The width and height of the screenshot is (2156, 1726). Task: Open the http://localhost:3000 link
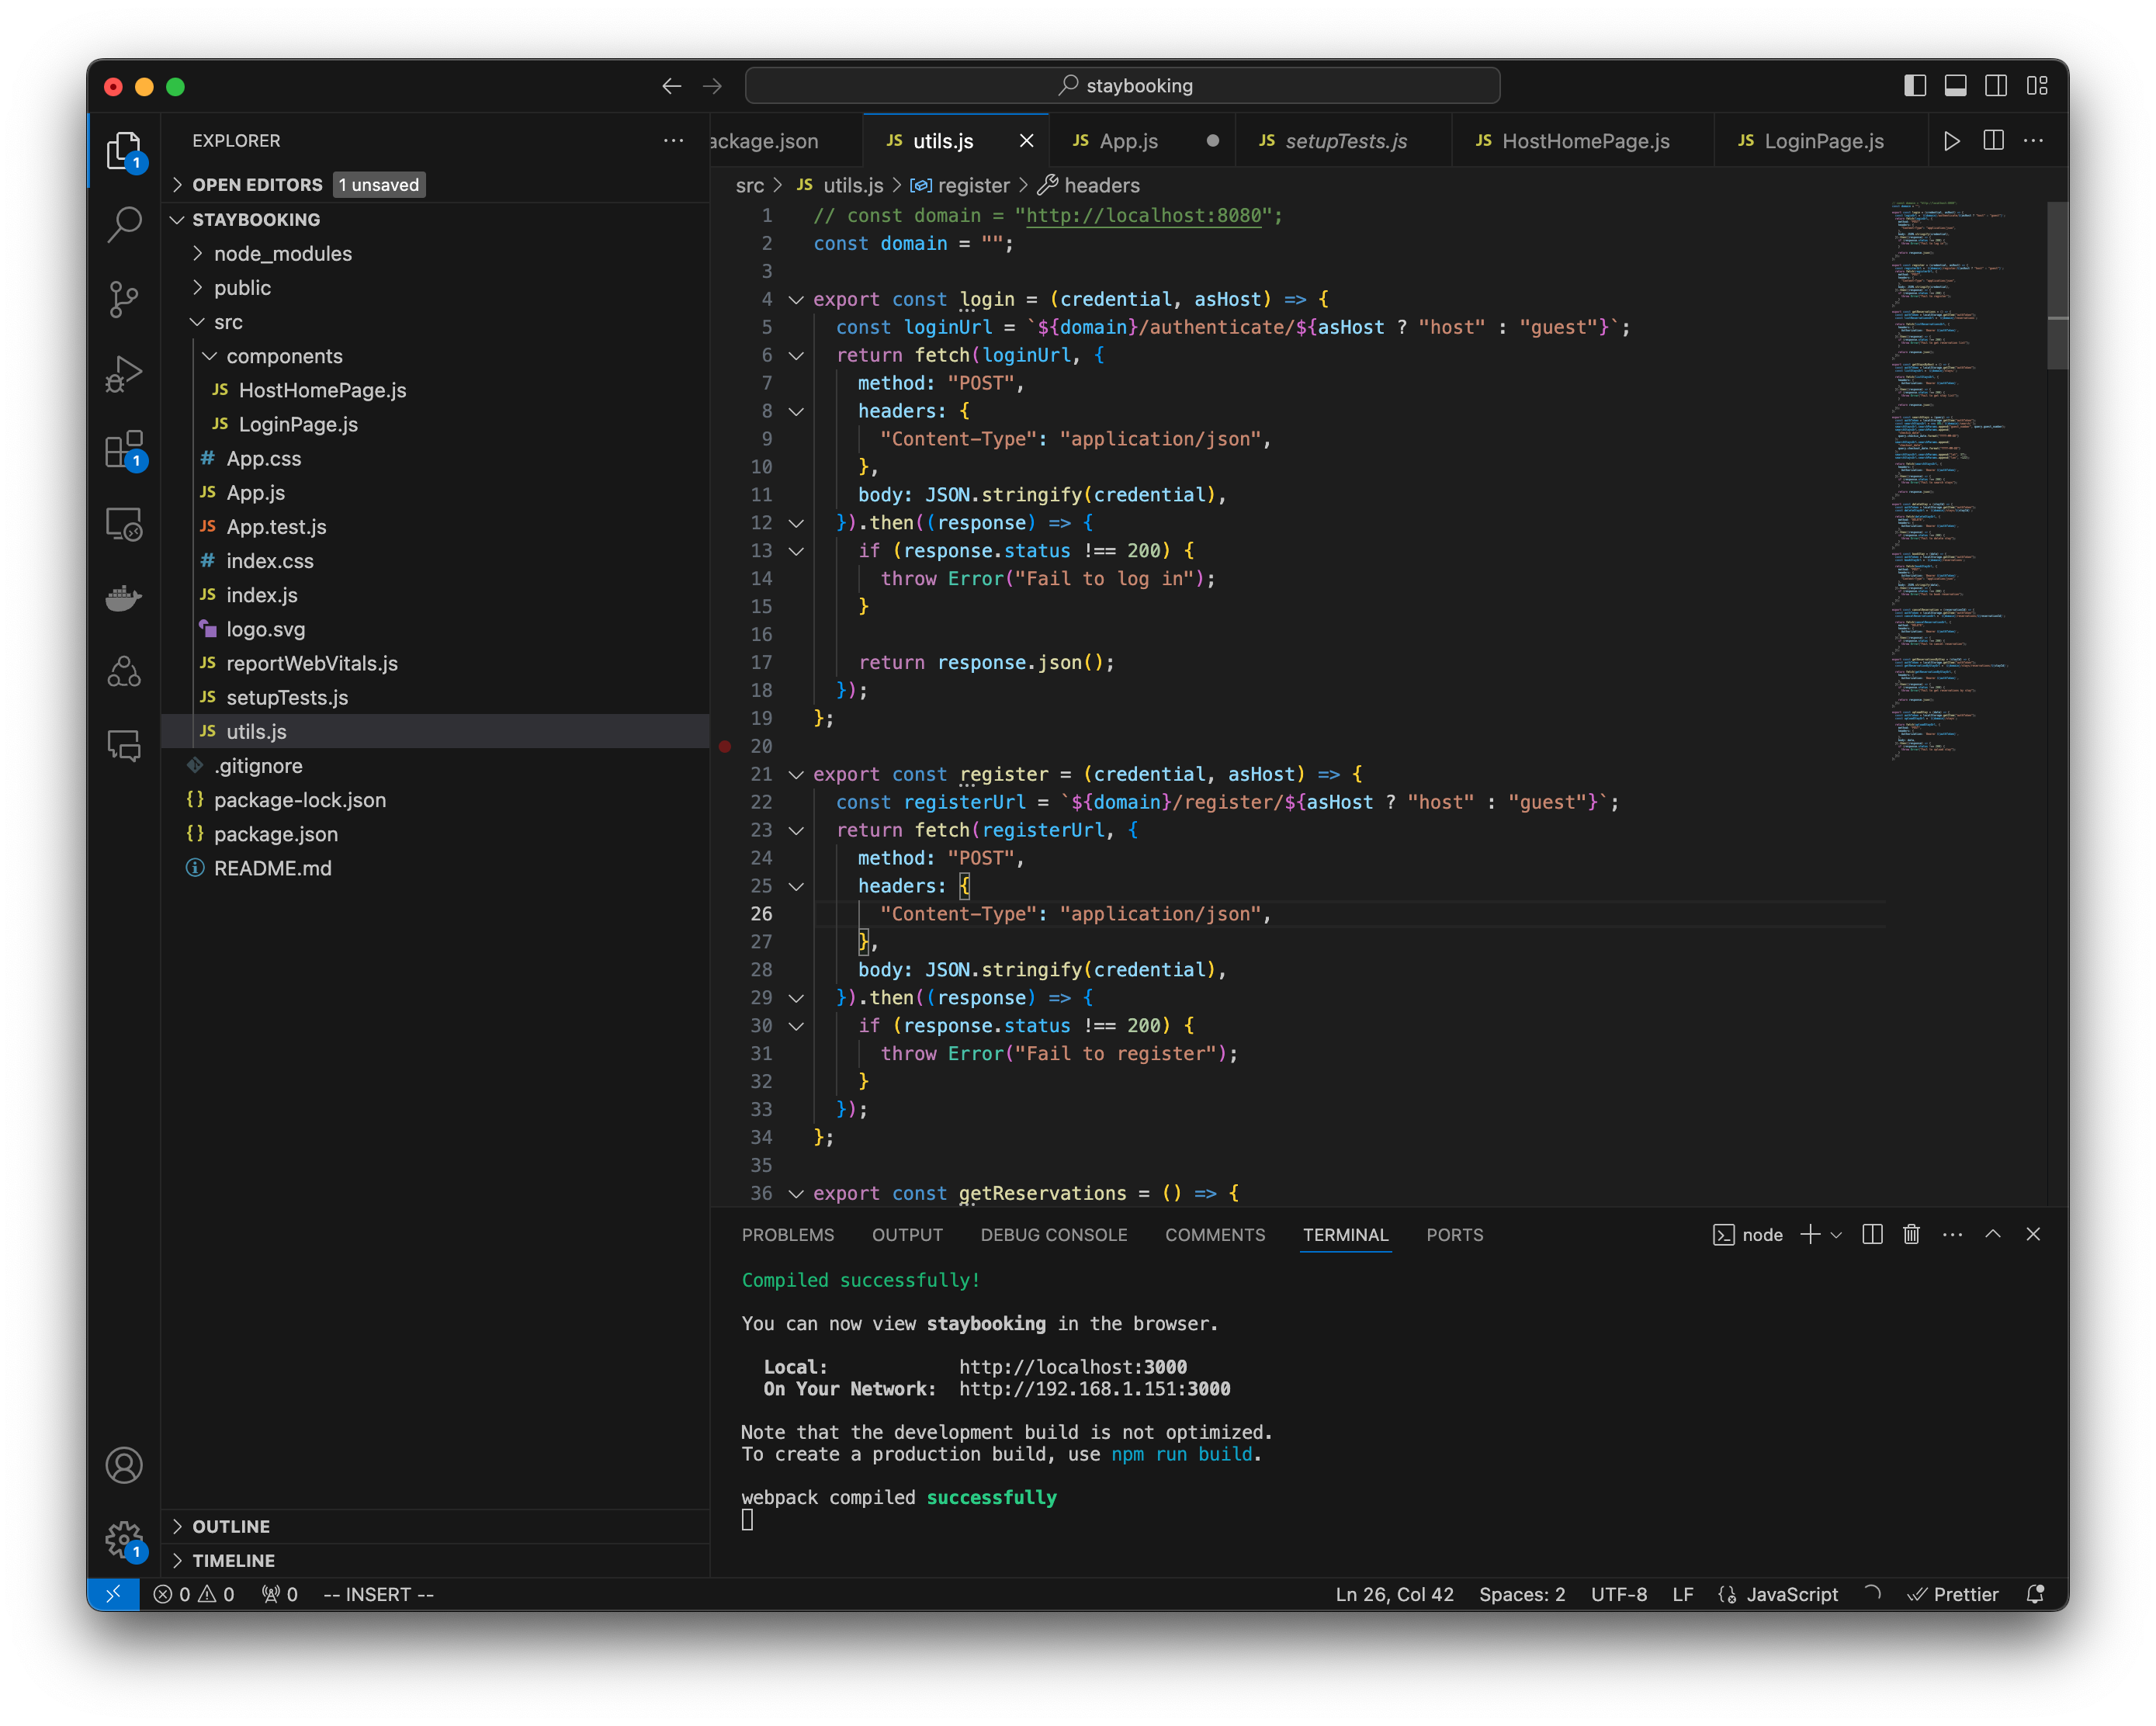coord(1072,1366)
